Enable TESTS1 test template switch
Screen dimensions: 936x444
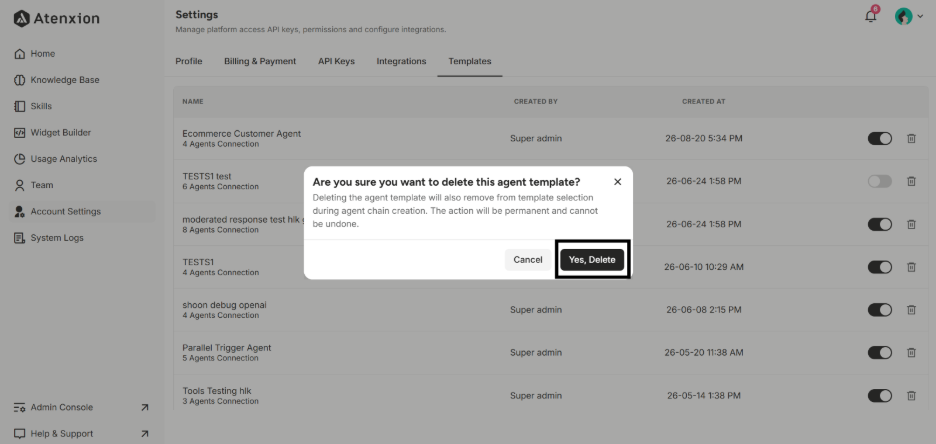(x=879, y=181)
